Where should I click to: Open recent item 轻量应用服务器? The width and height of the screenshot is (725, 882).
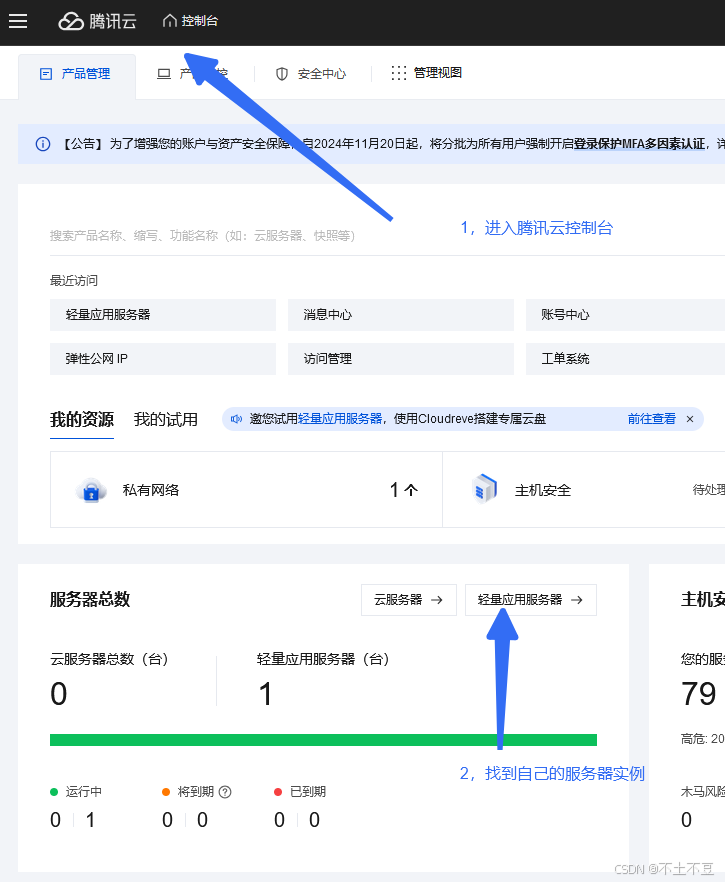point(163,314)
